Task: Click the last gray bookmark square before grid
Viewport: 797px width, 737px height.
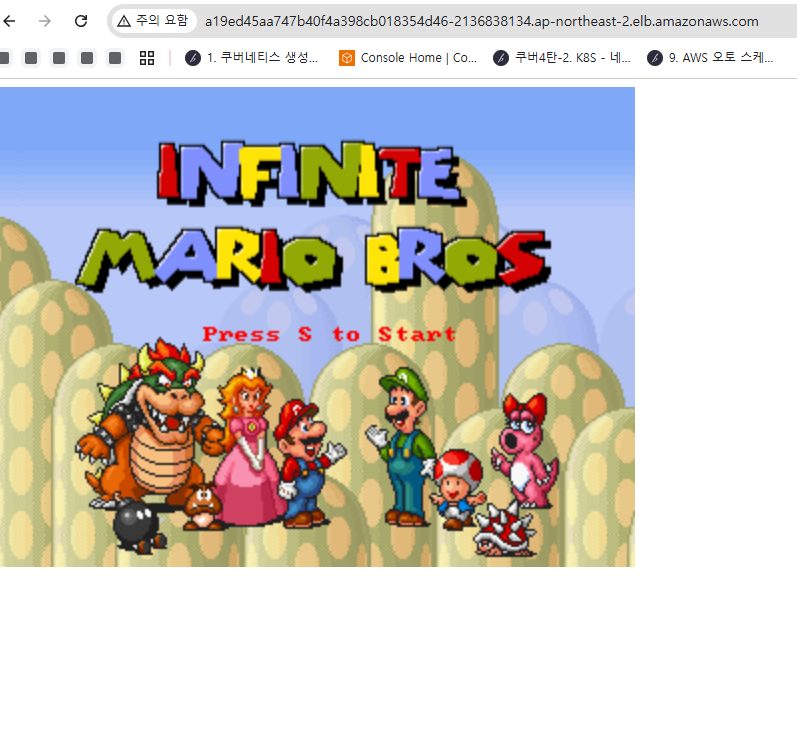Action: [x=115, y=58]
